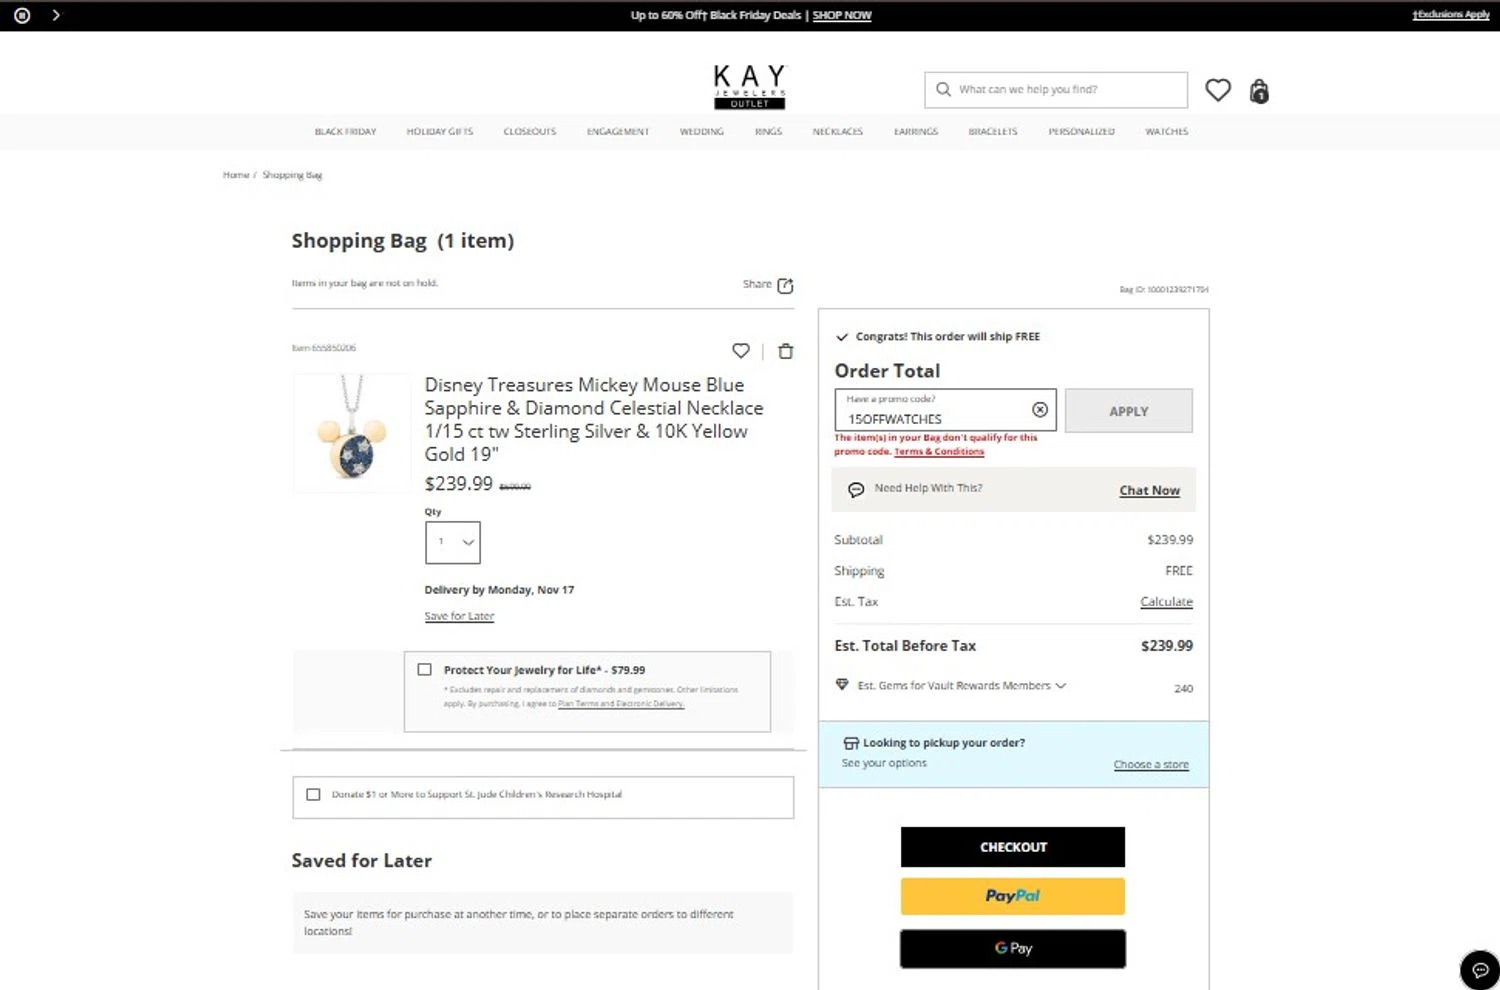Click the Vault Rewards gem icon

coord(842,685)
